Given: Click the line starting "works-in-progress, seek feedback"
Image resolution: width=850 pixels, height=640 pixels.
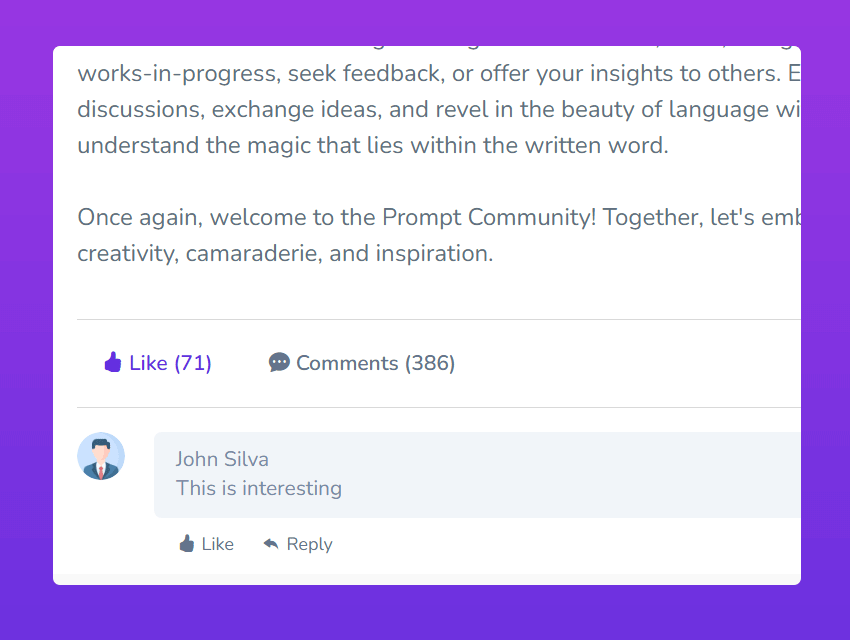Looking at the screenshot, I should pyautogui.click(x=430, y=75).
